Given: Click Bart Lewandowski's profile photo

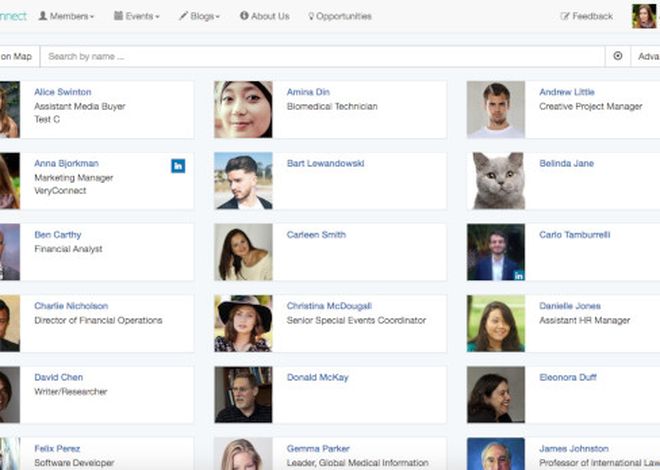Looking at the screenshot, I should pyautogui.click(x=243, y=181).
